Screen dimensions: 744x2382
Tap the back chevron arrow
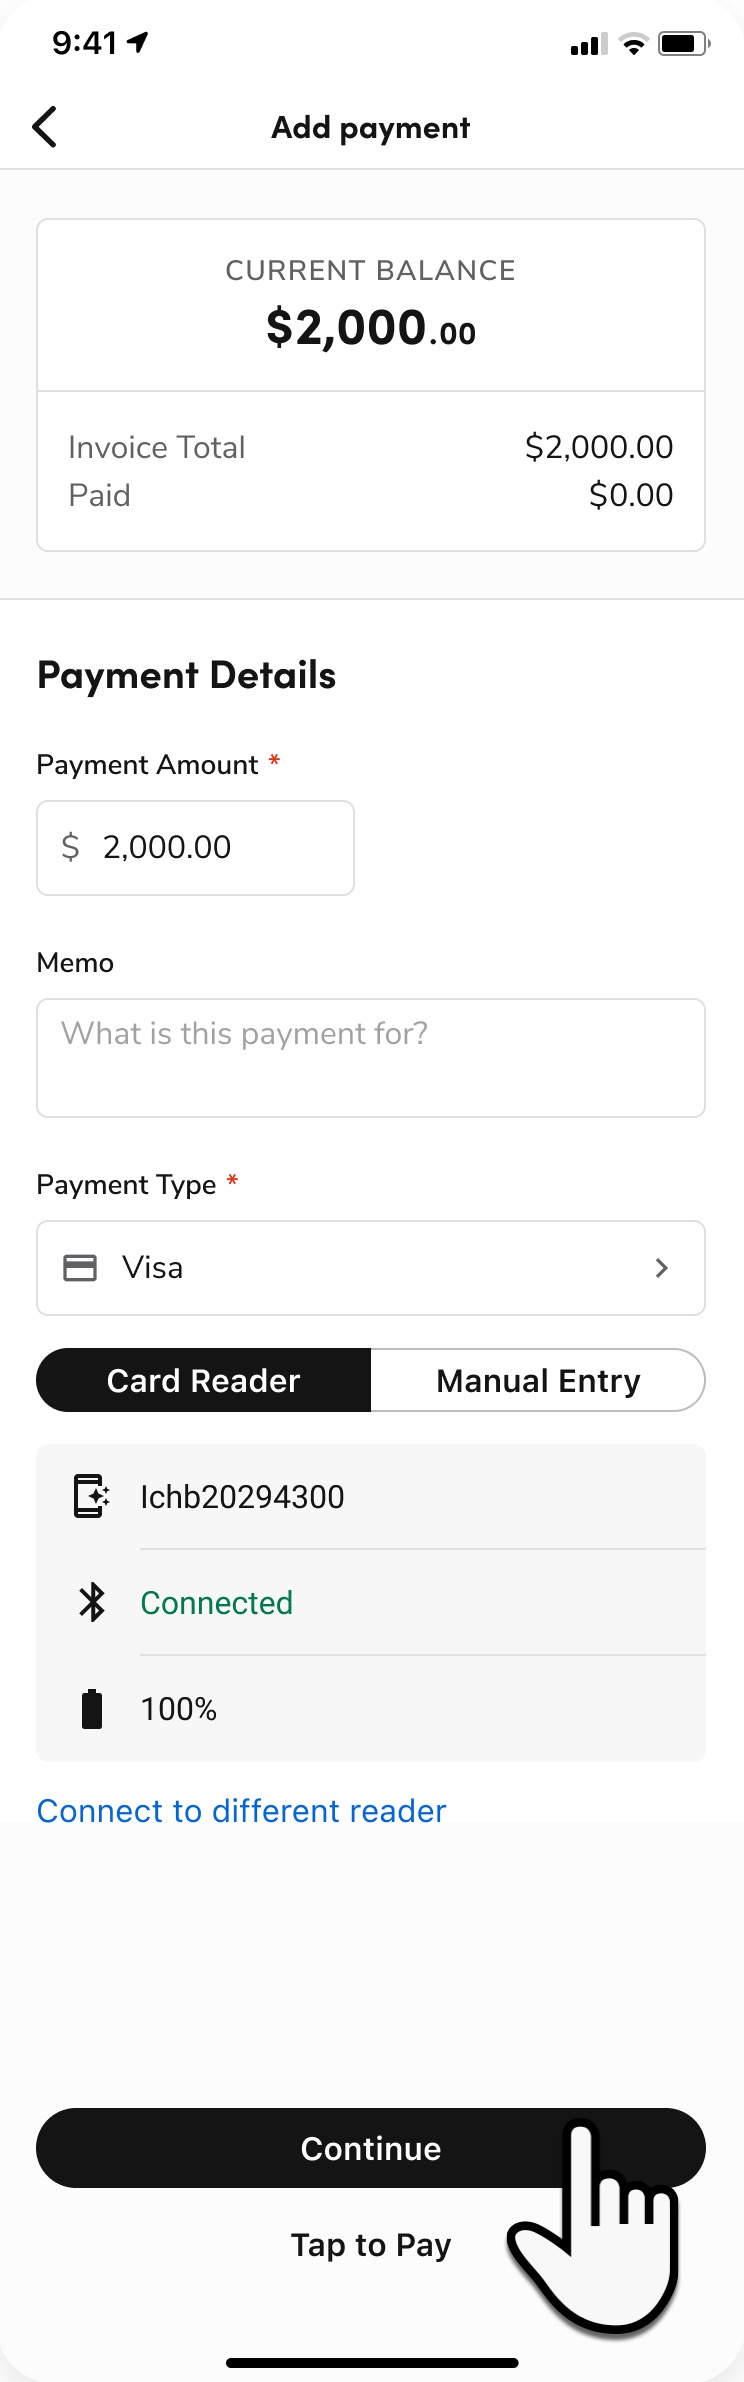pos(44,127)
